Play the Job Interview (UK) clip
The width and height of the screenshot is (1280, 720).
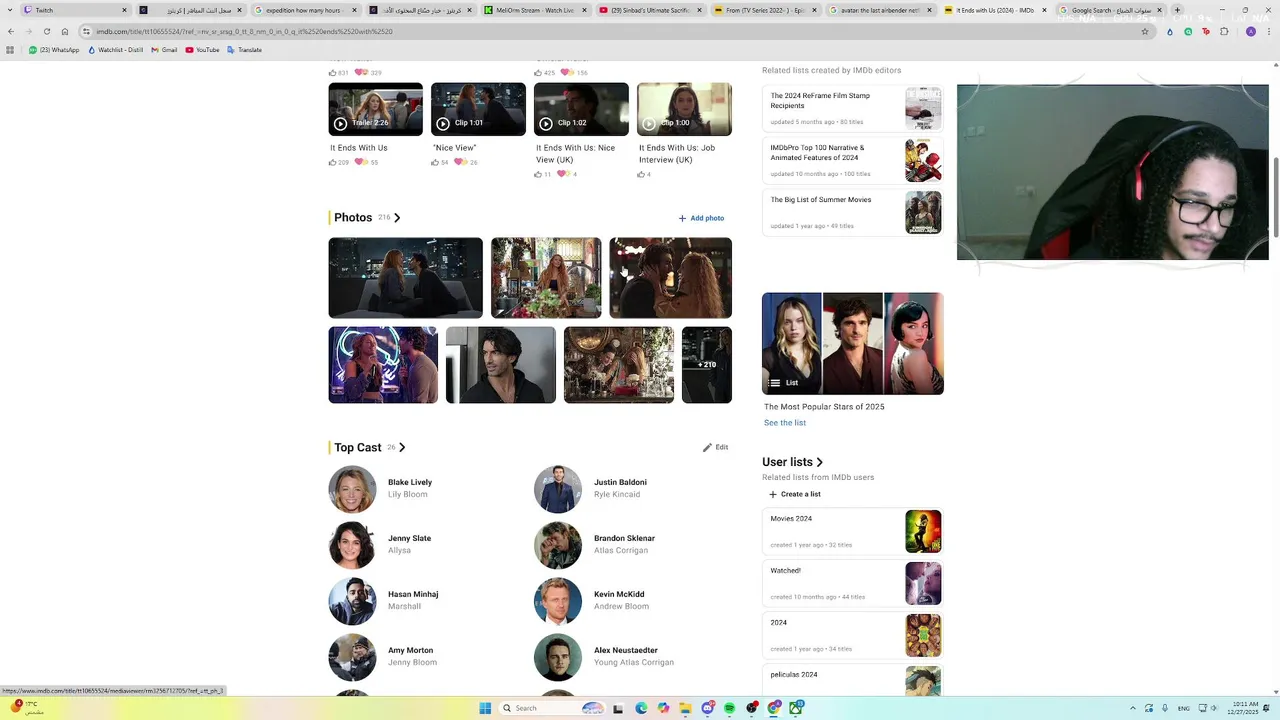pos(684,109)
